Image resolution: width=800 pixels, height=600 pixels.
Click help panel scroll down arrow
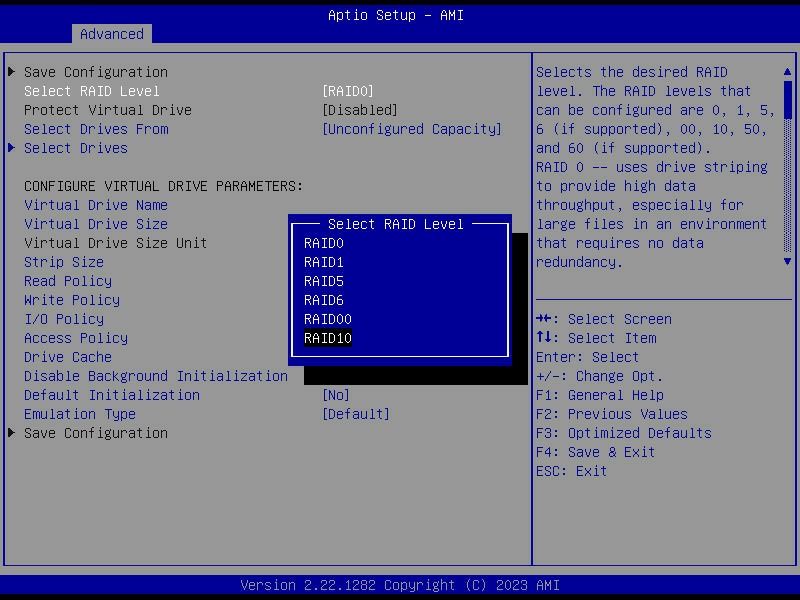pos(787,262)
